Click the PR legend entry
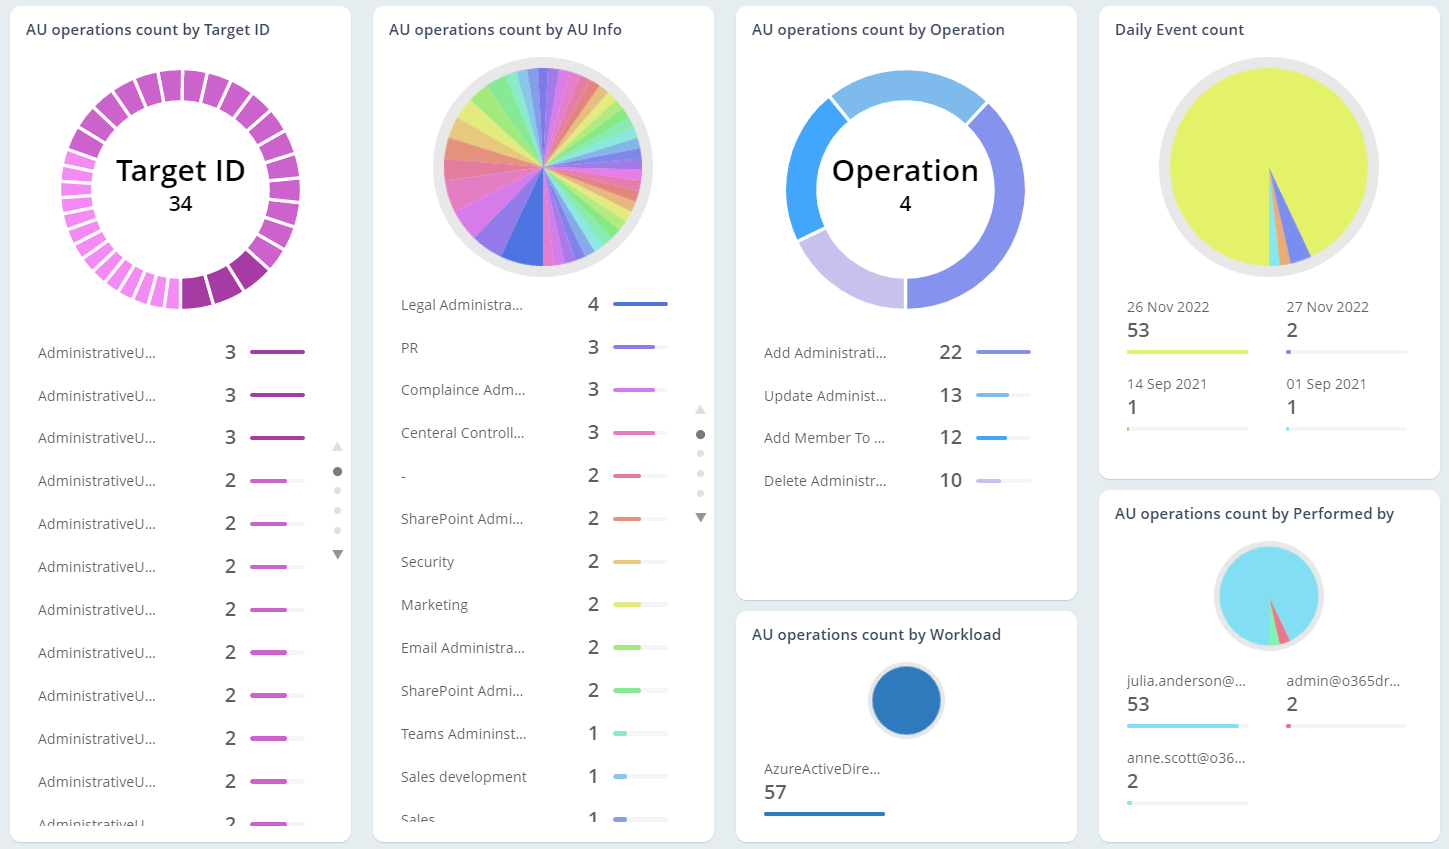This screenshot has width=1449, height=849. 410,348
